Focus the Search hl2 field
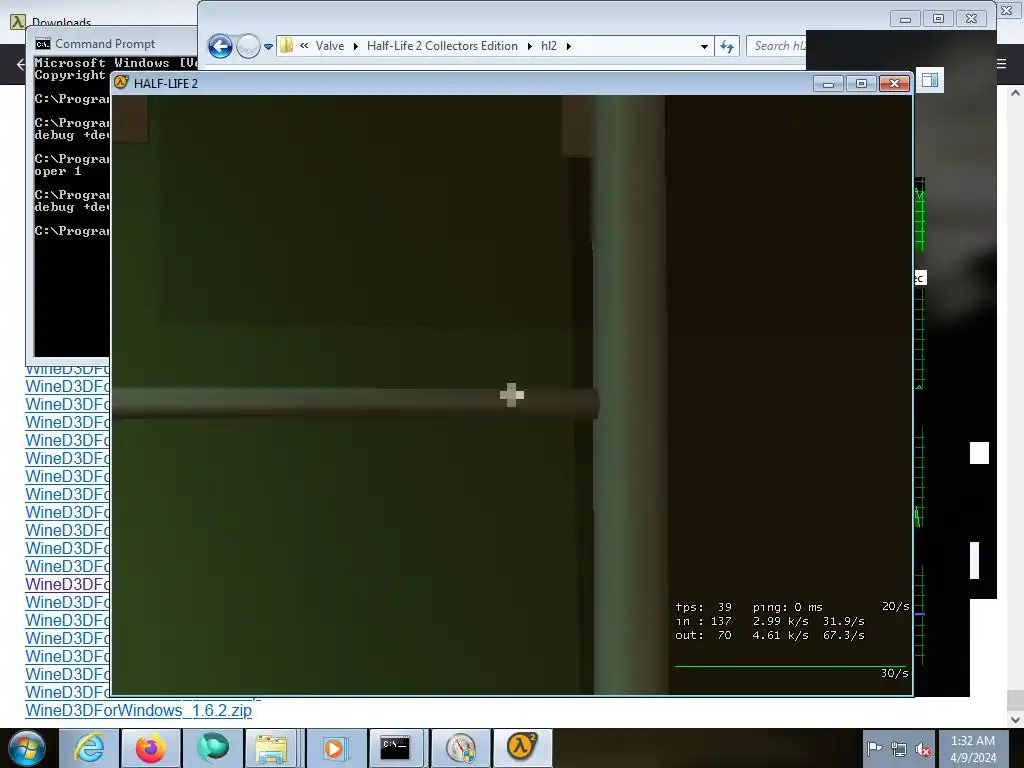 point(777,46)
